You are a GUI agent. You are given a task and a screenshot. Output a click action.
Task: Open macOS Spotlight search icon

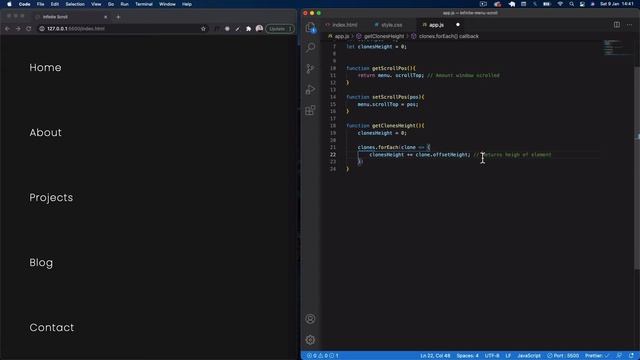click(571, 4)
